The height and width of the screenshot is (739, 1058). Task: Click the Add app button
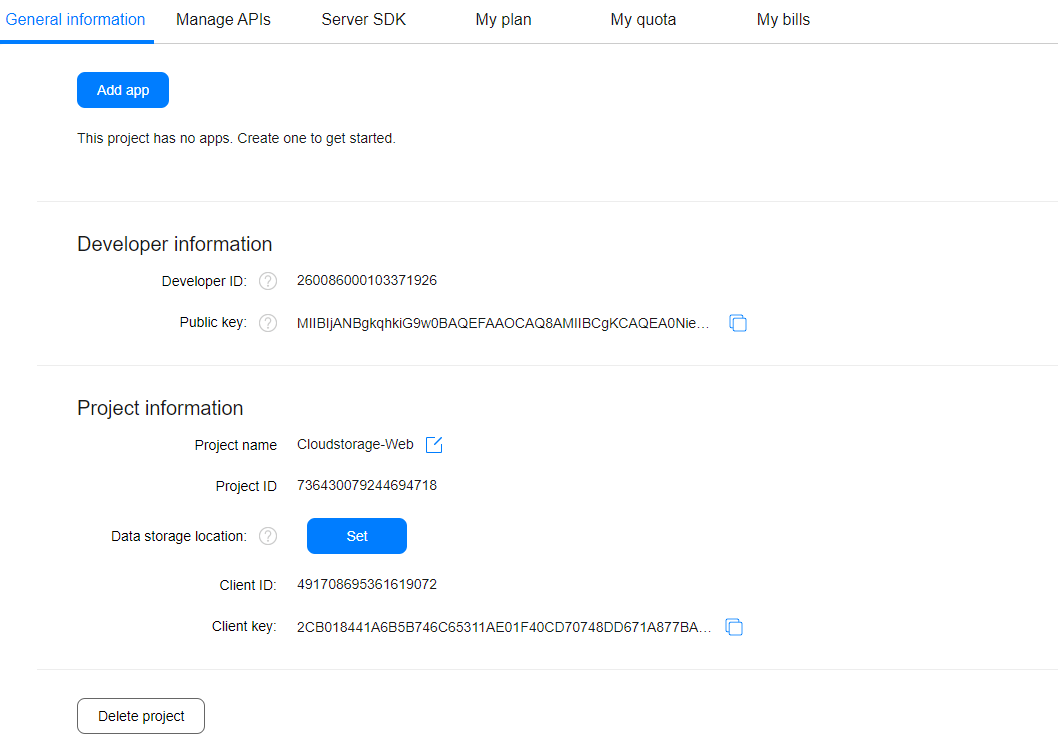coord(122,90)
